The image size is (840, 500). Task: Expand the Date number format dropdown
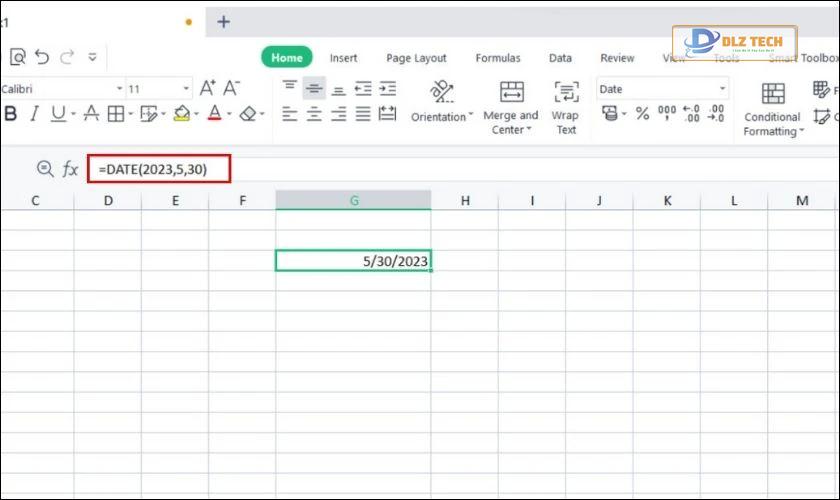pyautogui.click(x=722, y=88)
